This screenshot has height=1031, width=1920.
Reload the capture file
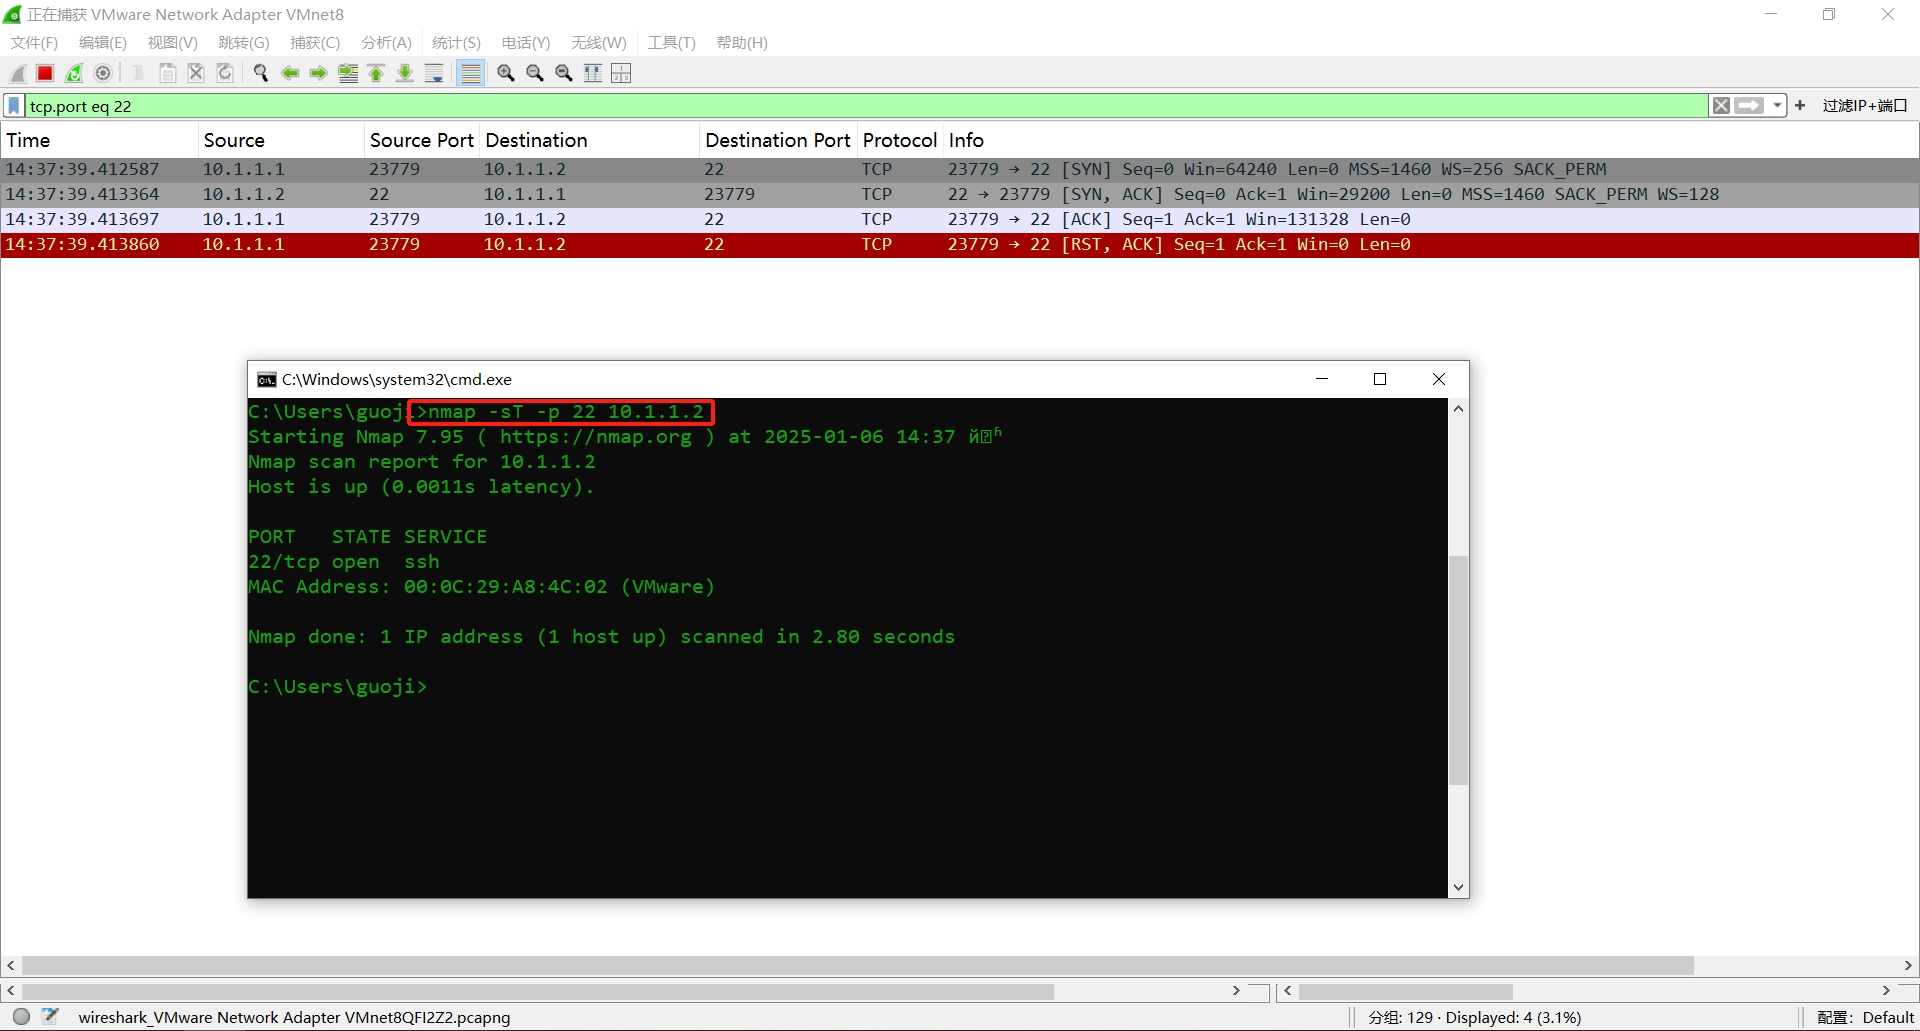click(x=225, y=73)
